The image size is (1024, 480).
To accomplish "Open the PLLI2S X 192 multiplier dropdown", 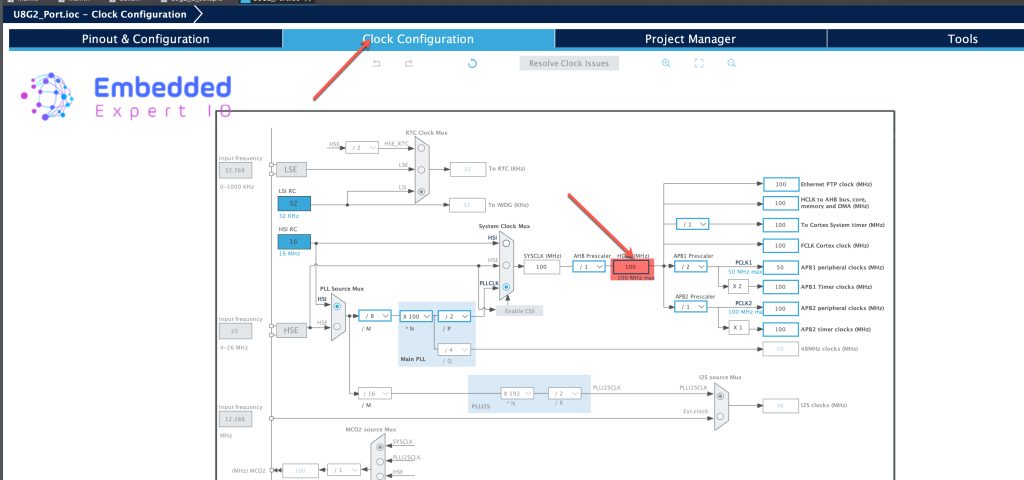I will tap(517, 393).
